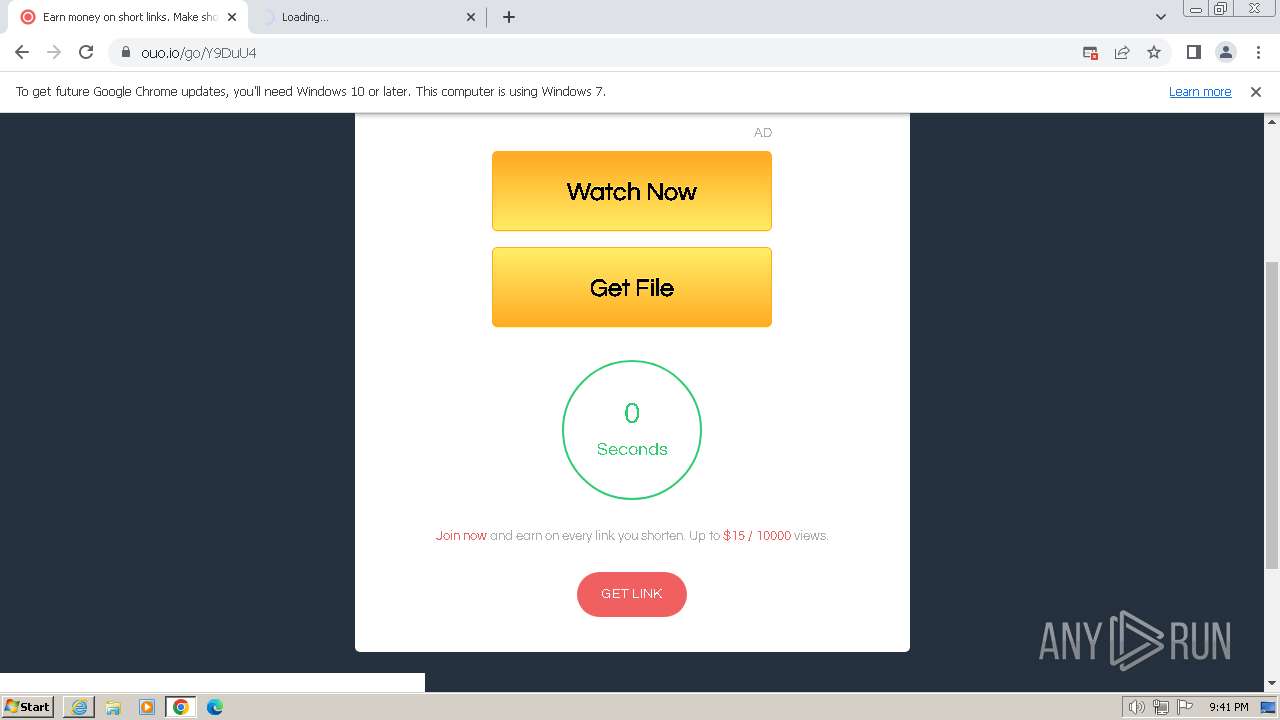
Task: Dismiss the Chrome update notification bar
Action: (x=1256, y=91)
